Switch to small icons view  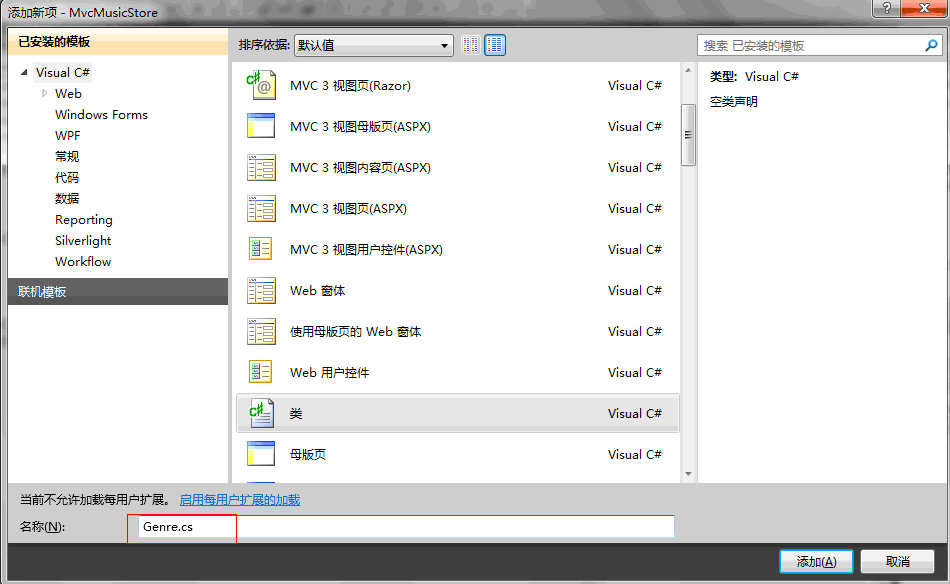pyautogui.click(x=471, y=45)
